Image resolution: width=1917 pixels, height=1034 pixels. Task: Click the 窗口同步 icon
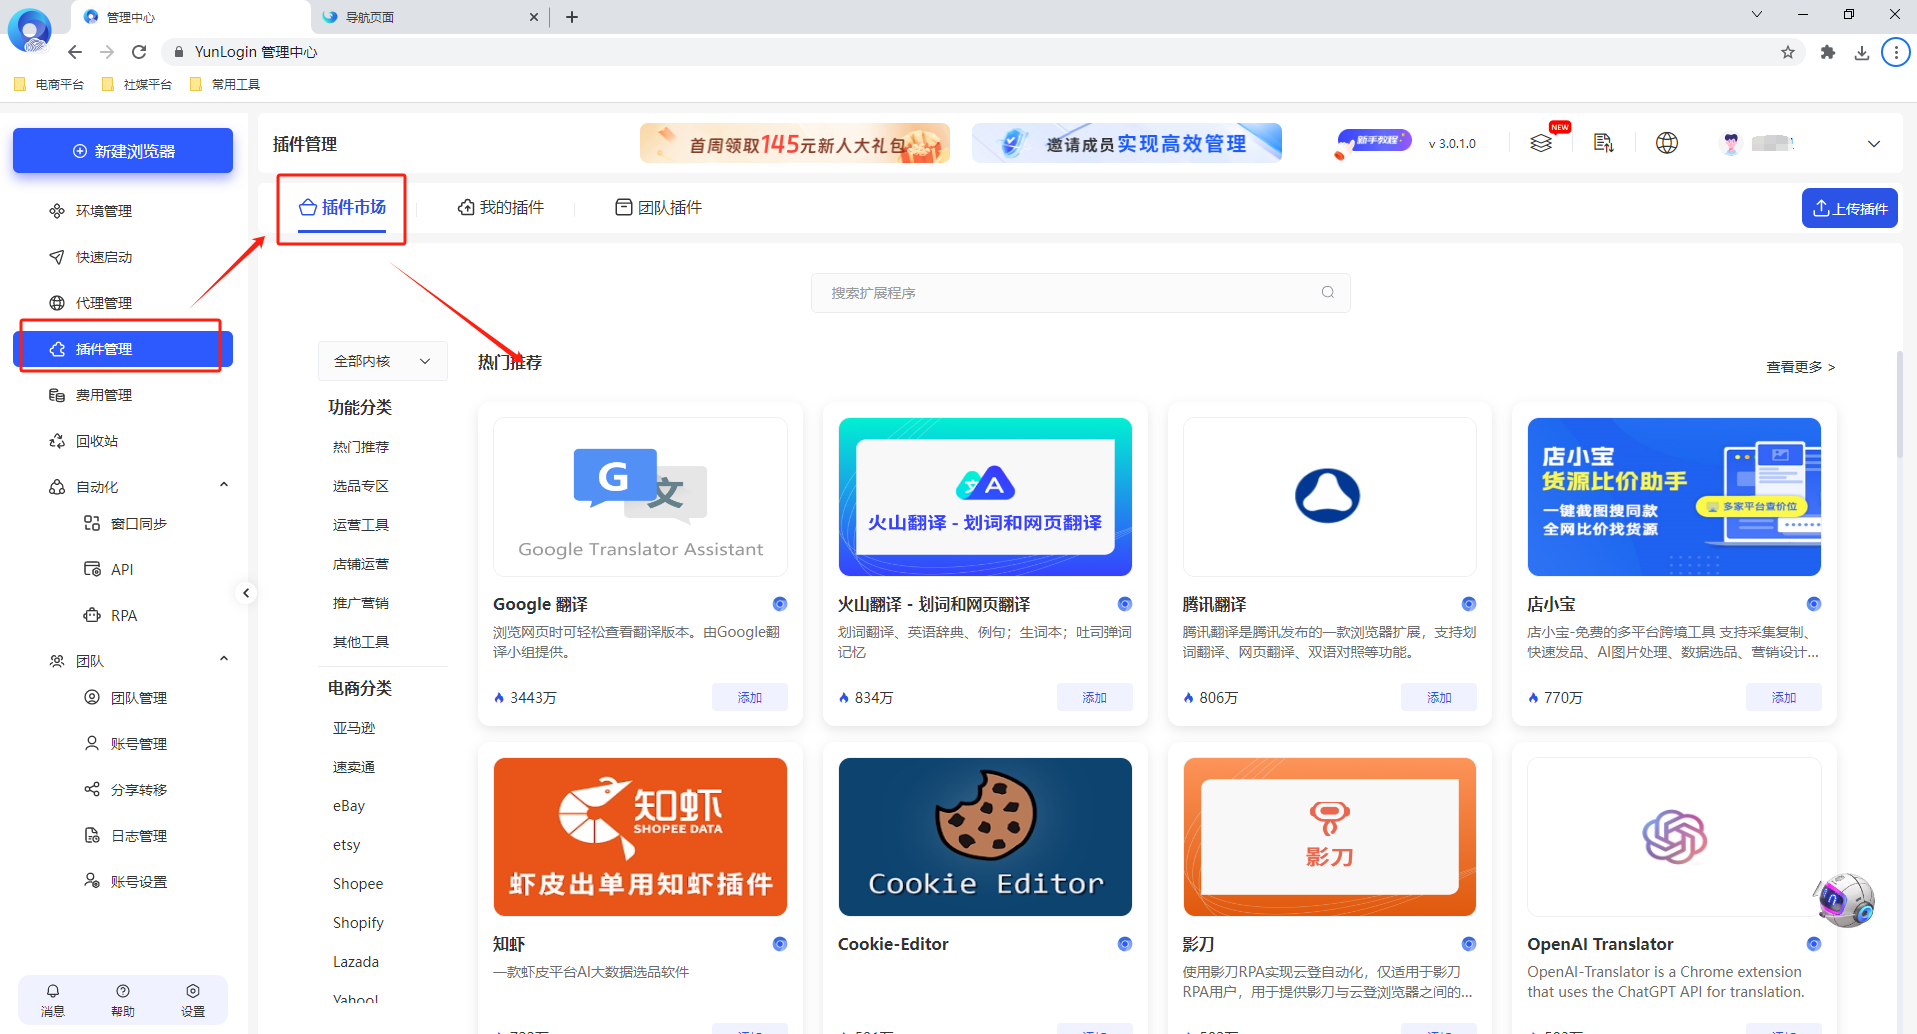click(x=92, y=523)
